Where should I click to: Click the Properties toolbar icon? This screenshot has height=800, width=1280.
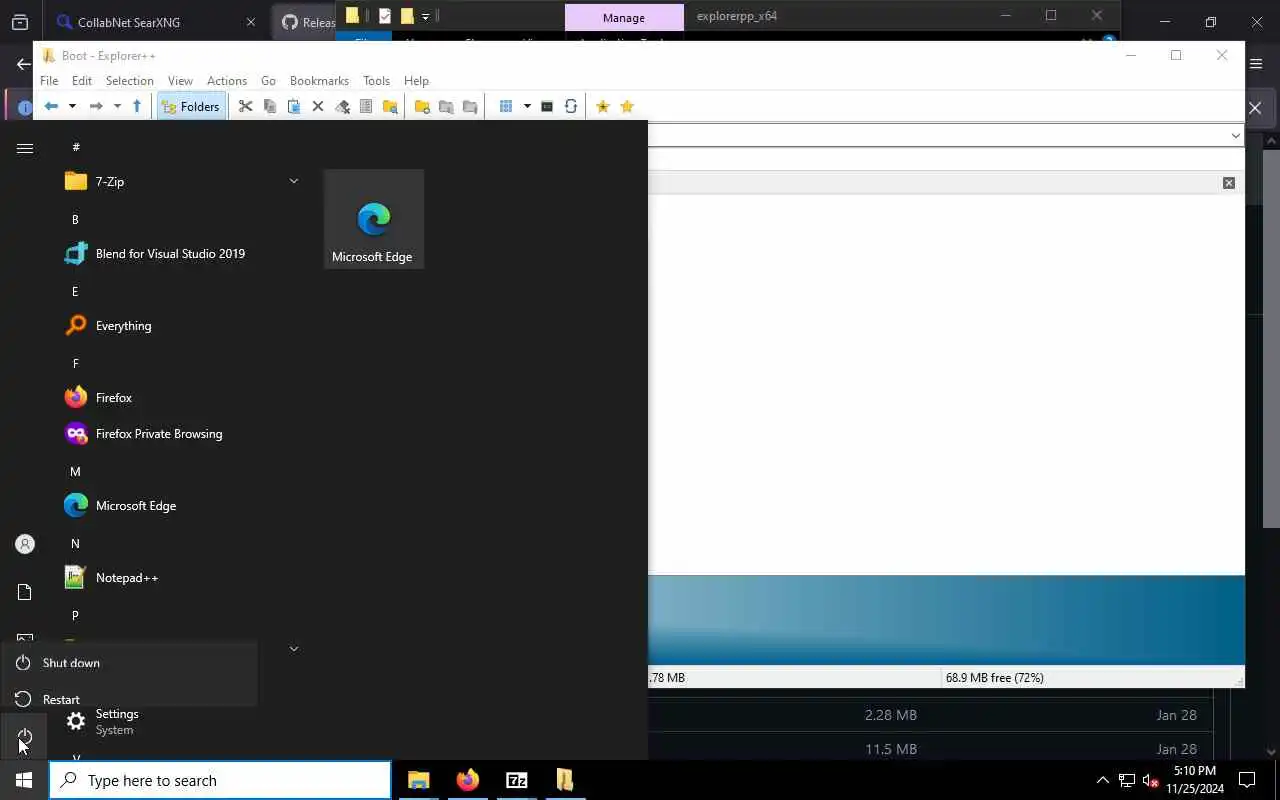click(366, 106)
